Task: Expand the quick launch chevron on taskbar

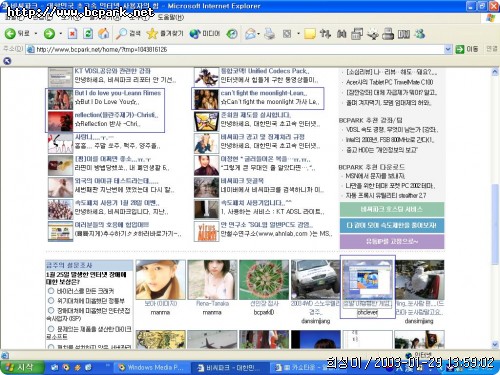Action: 108,365
